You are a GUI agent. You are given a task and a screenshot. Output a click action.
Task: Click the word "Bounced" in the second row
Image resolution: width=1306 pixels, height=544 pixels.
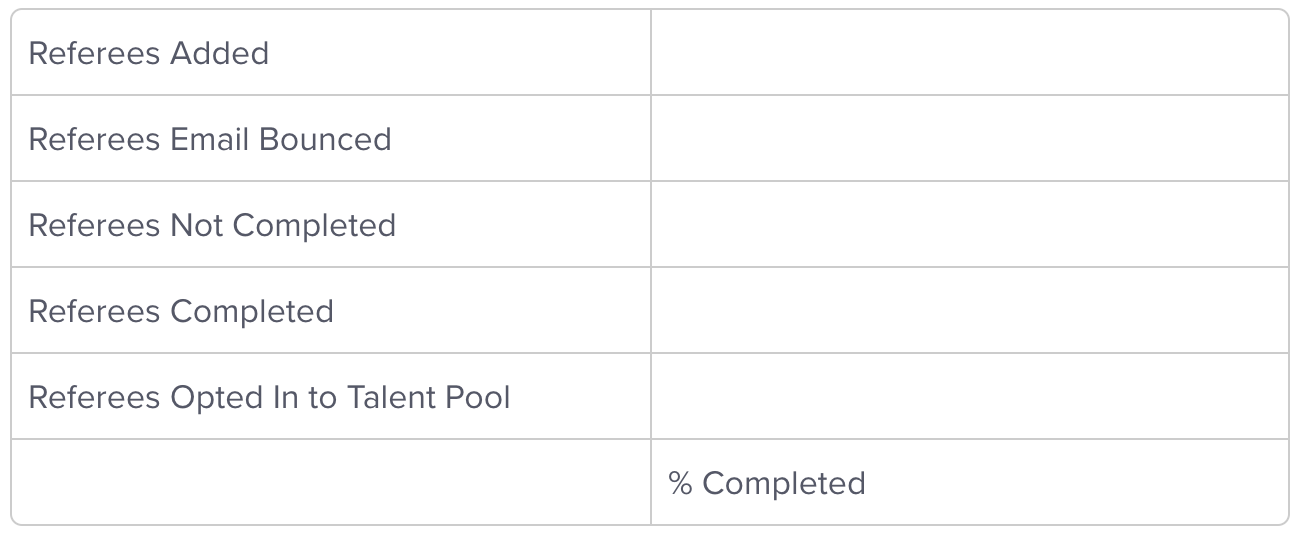pos(325,139)
